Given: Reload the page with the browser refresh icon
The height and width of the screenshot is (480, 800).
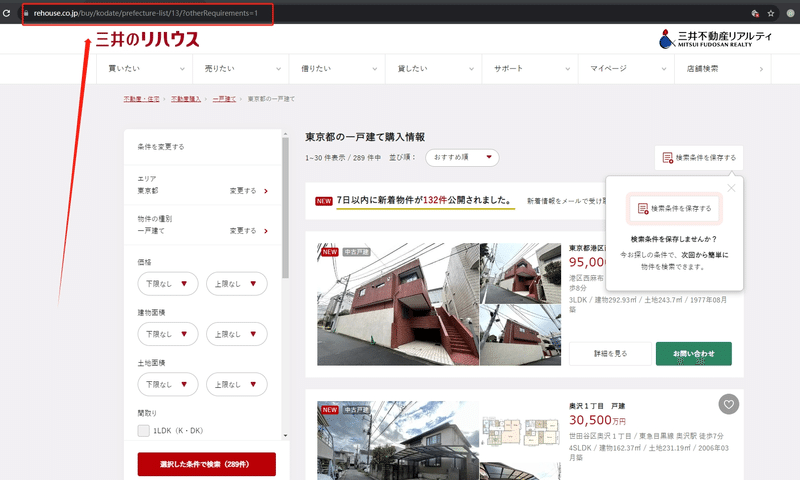Looking at the screenshot, I should point(6,13).
